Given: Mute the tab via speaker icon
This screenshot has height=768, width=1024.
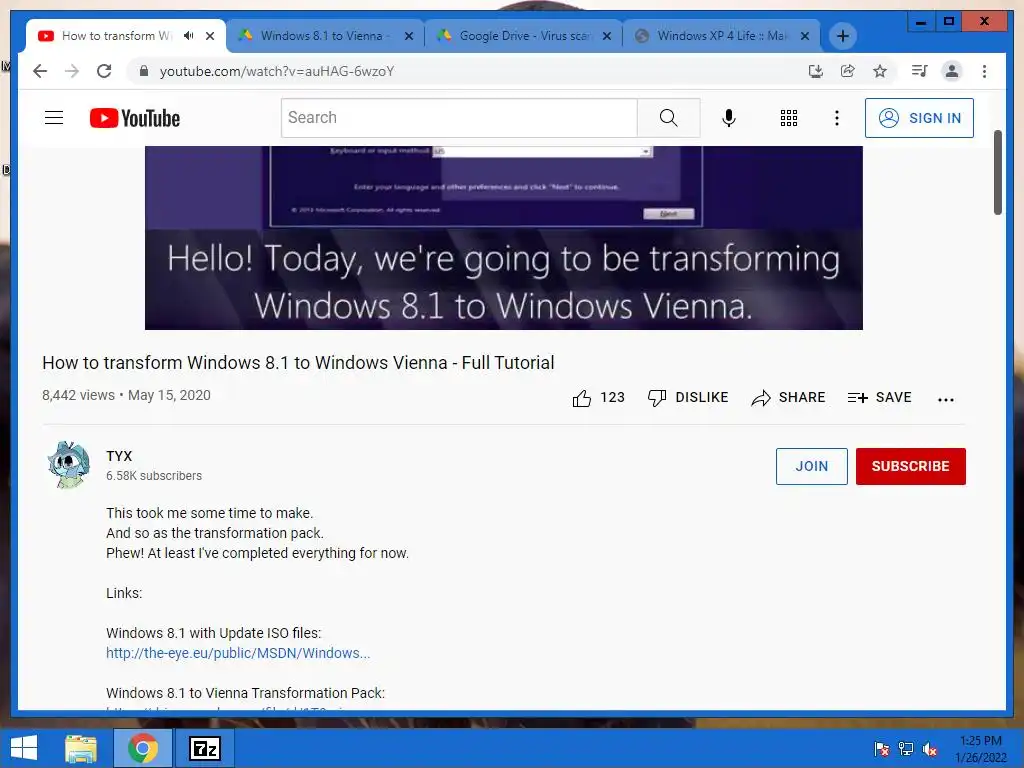Looking at the screenshot, I should click(189, 36).
